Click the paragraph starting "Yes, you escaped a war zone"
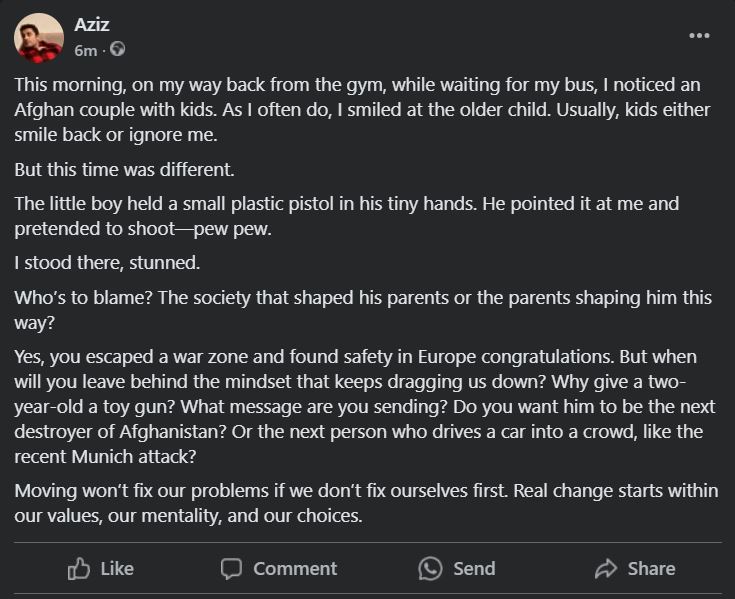Viewport: 735px width, 599px height. tap(365, 406)
